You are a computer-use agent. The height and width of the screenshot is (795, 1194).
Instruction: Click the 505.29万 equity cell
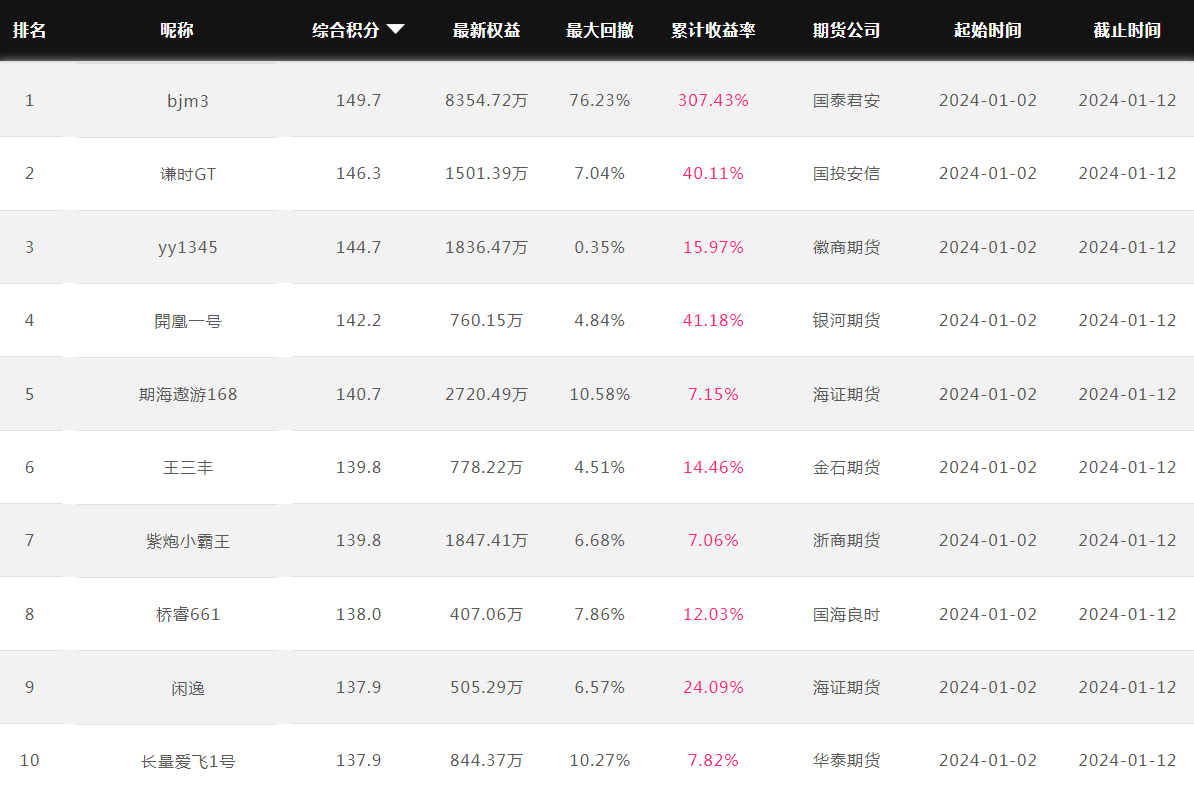point(486,688)
